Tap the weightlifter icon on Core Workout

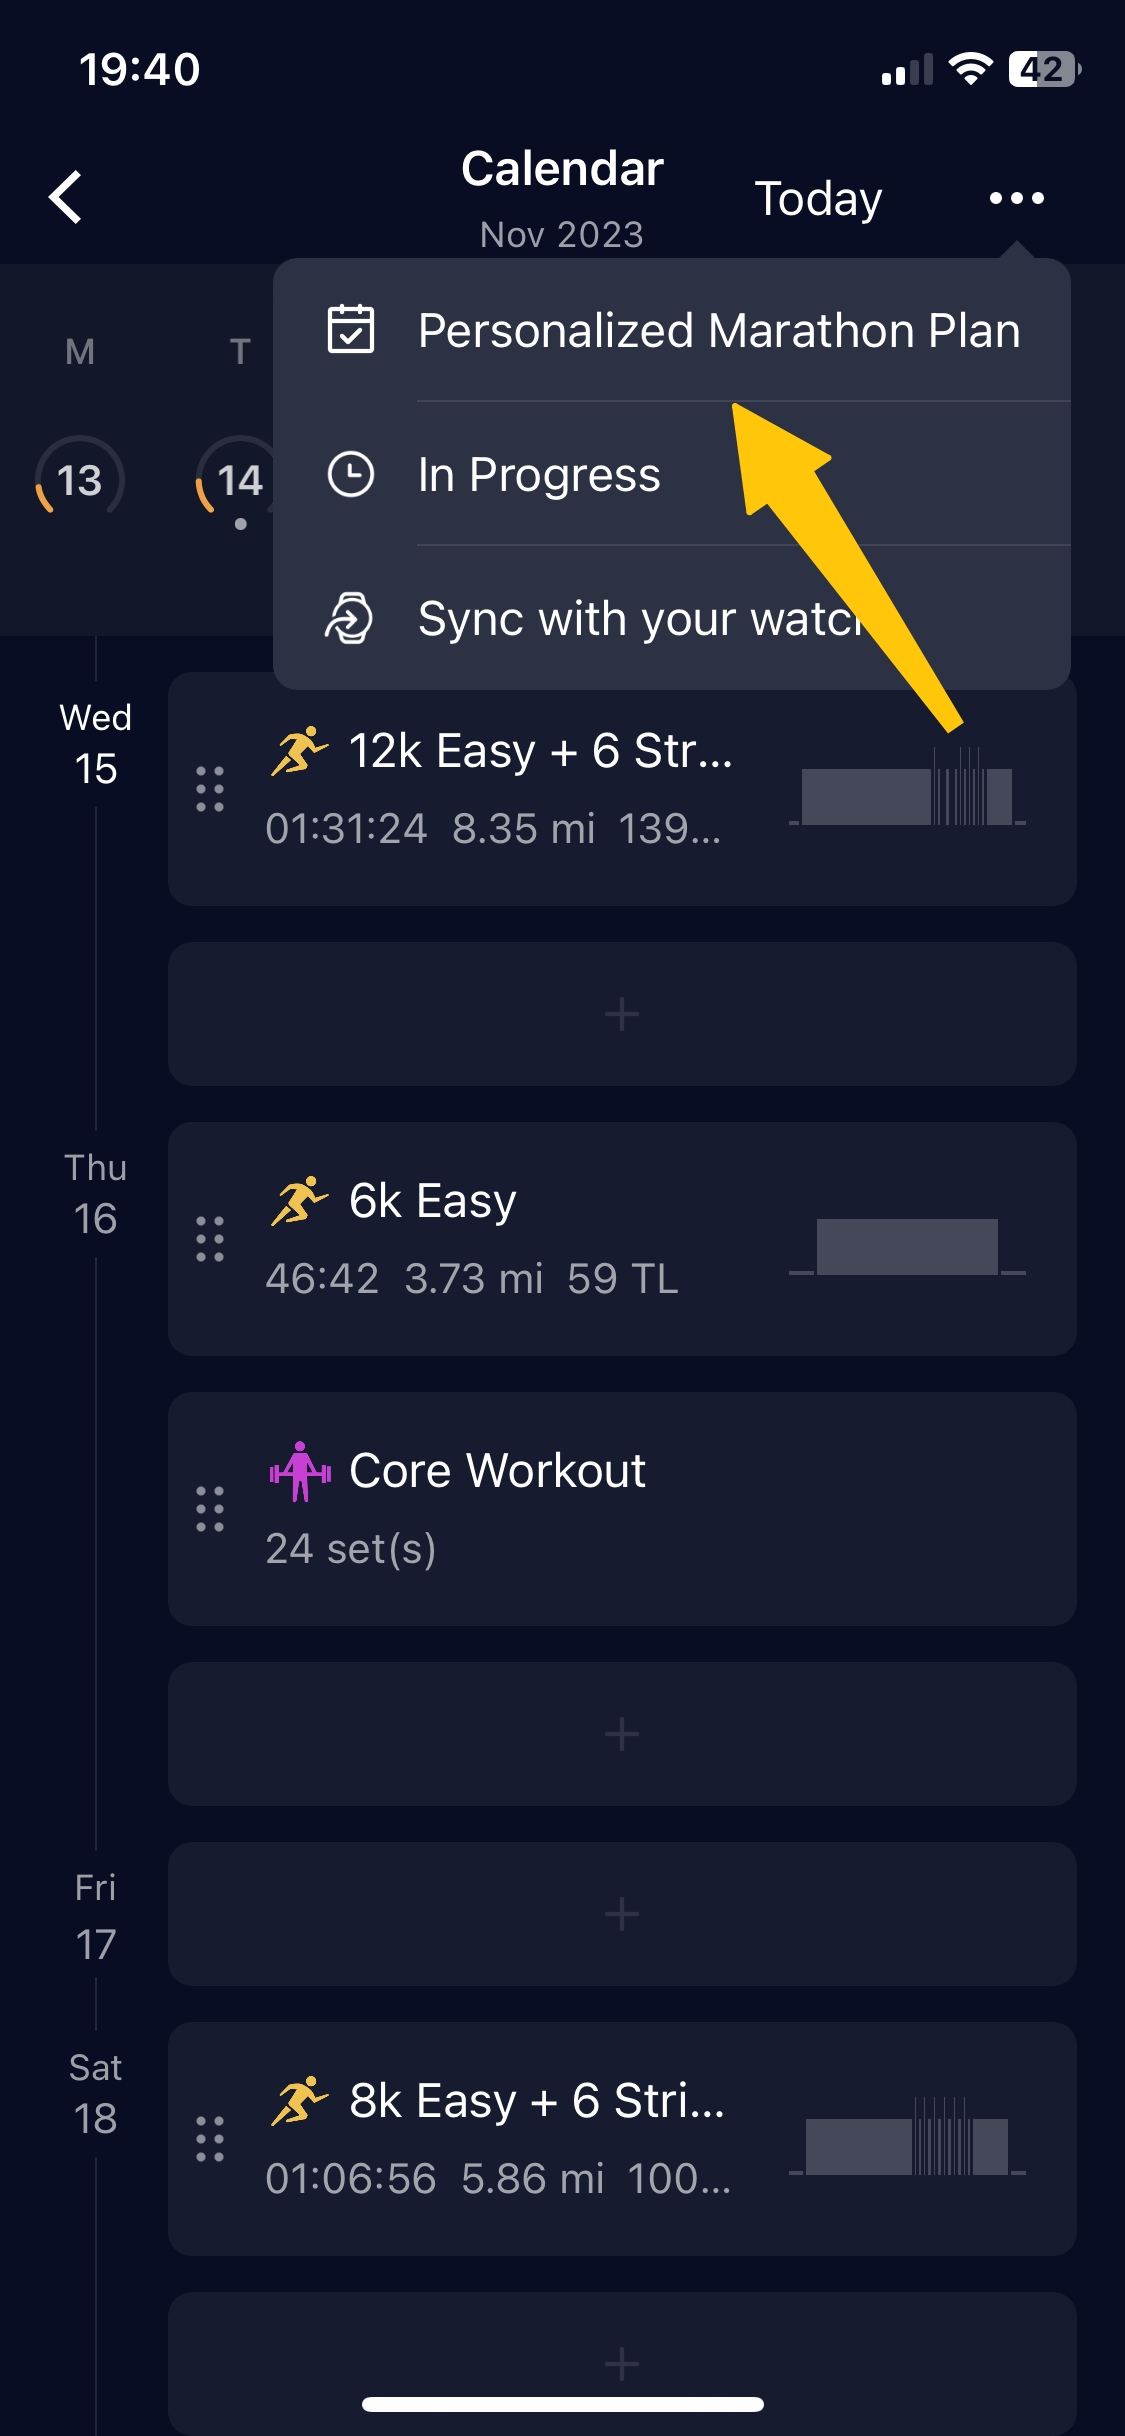299,1471
